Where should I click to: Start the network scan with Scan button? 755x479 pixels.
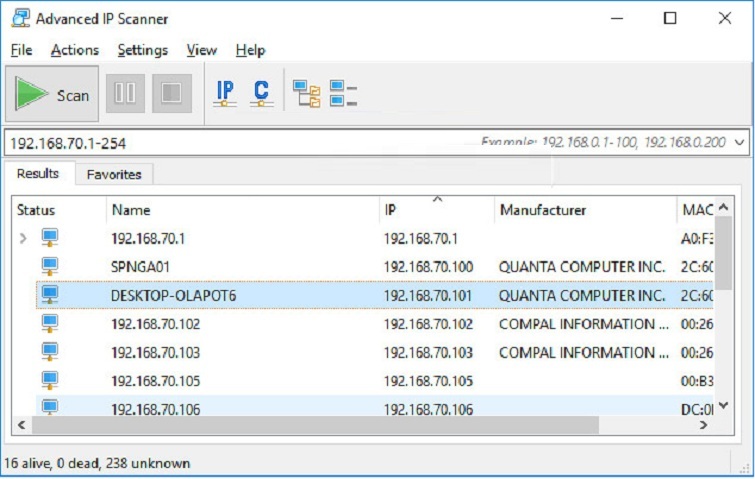(x=53, y=95)
